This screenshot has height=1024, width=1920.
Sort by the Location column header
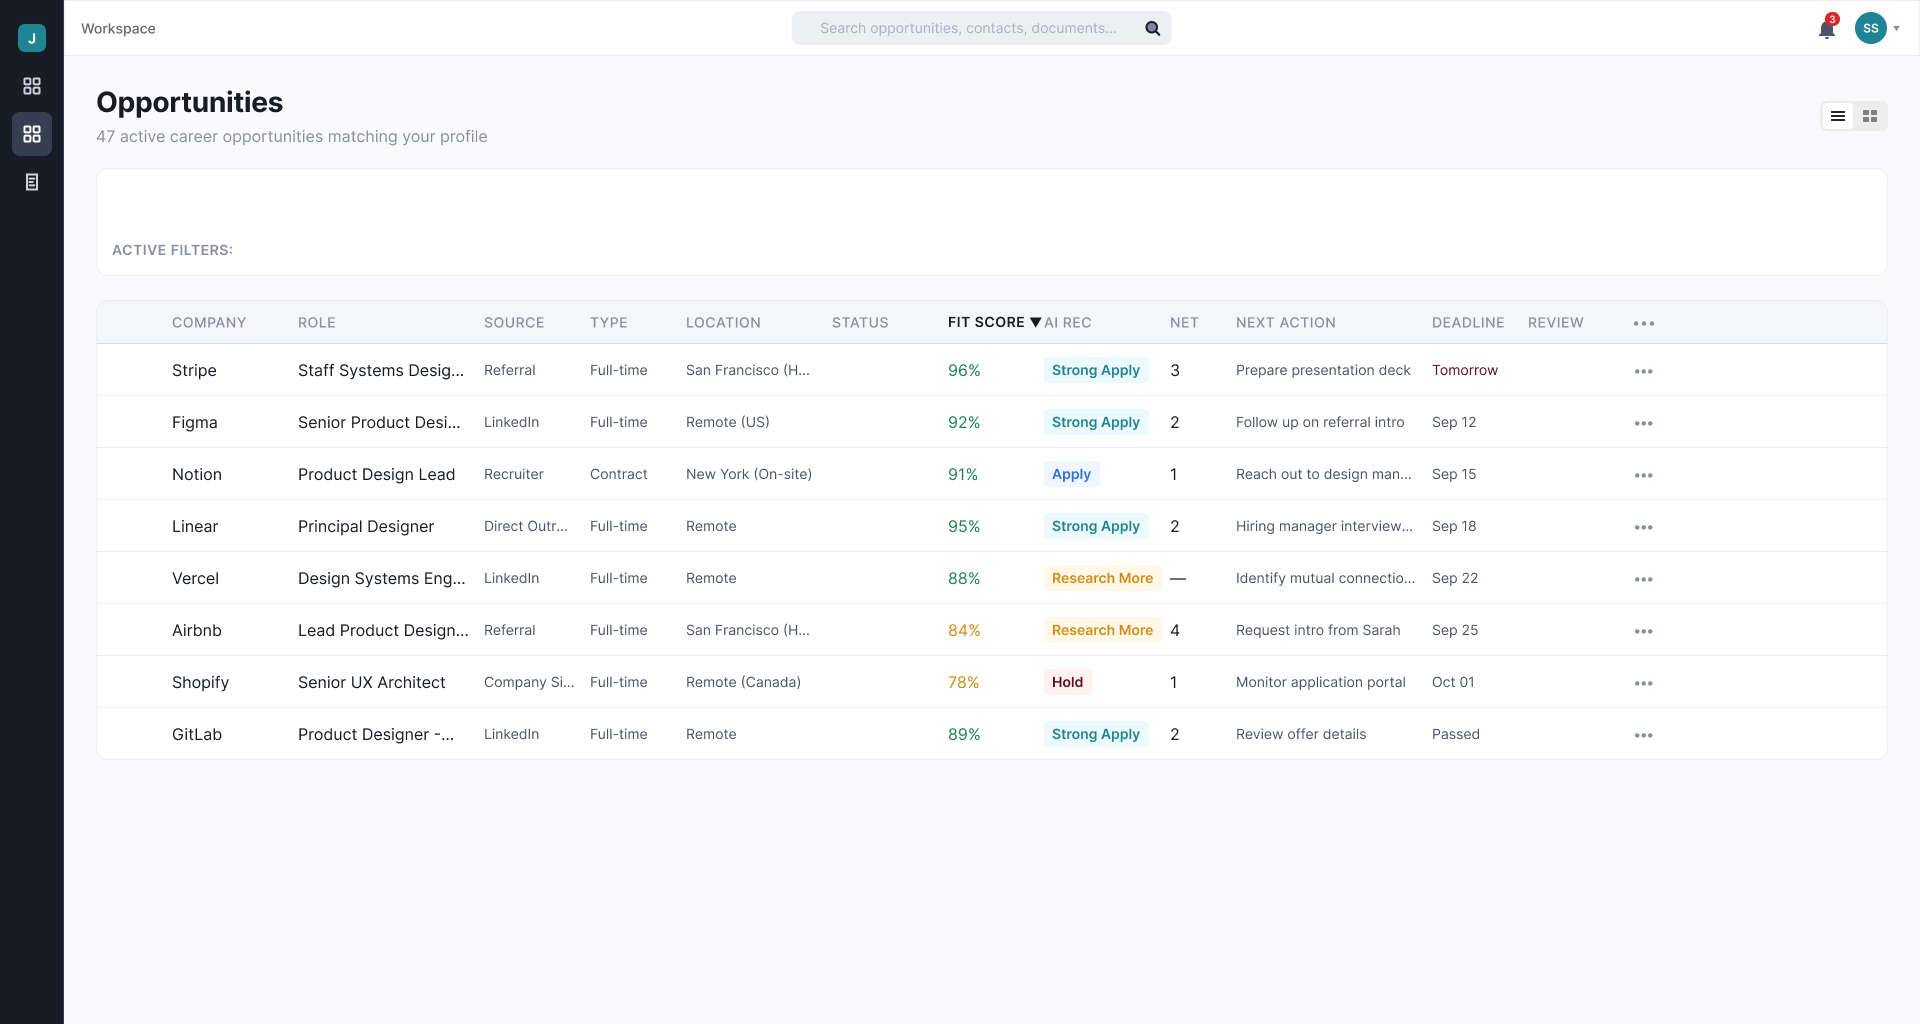click(723, 322)
